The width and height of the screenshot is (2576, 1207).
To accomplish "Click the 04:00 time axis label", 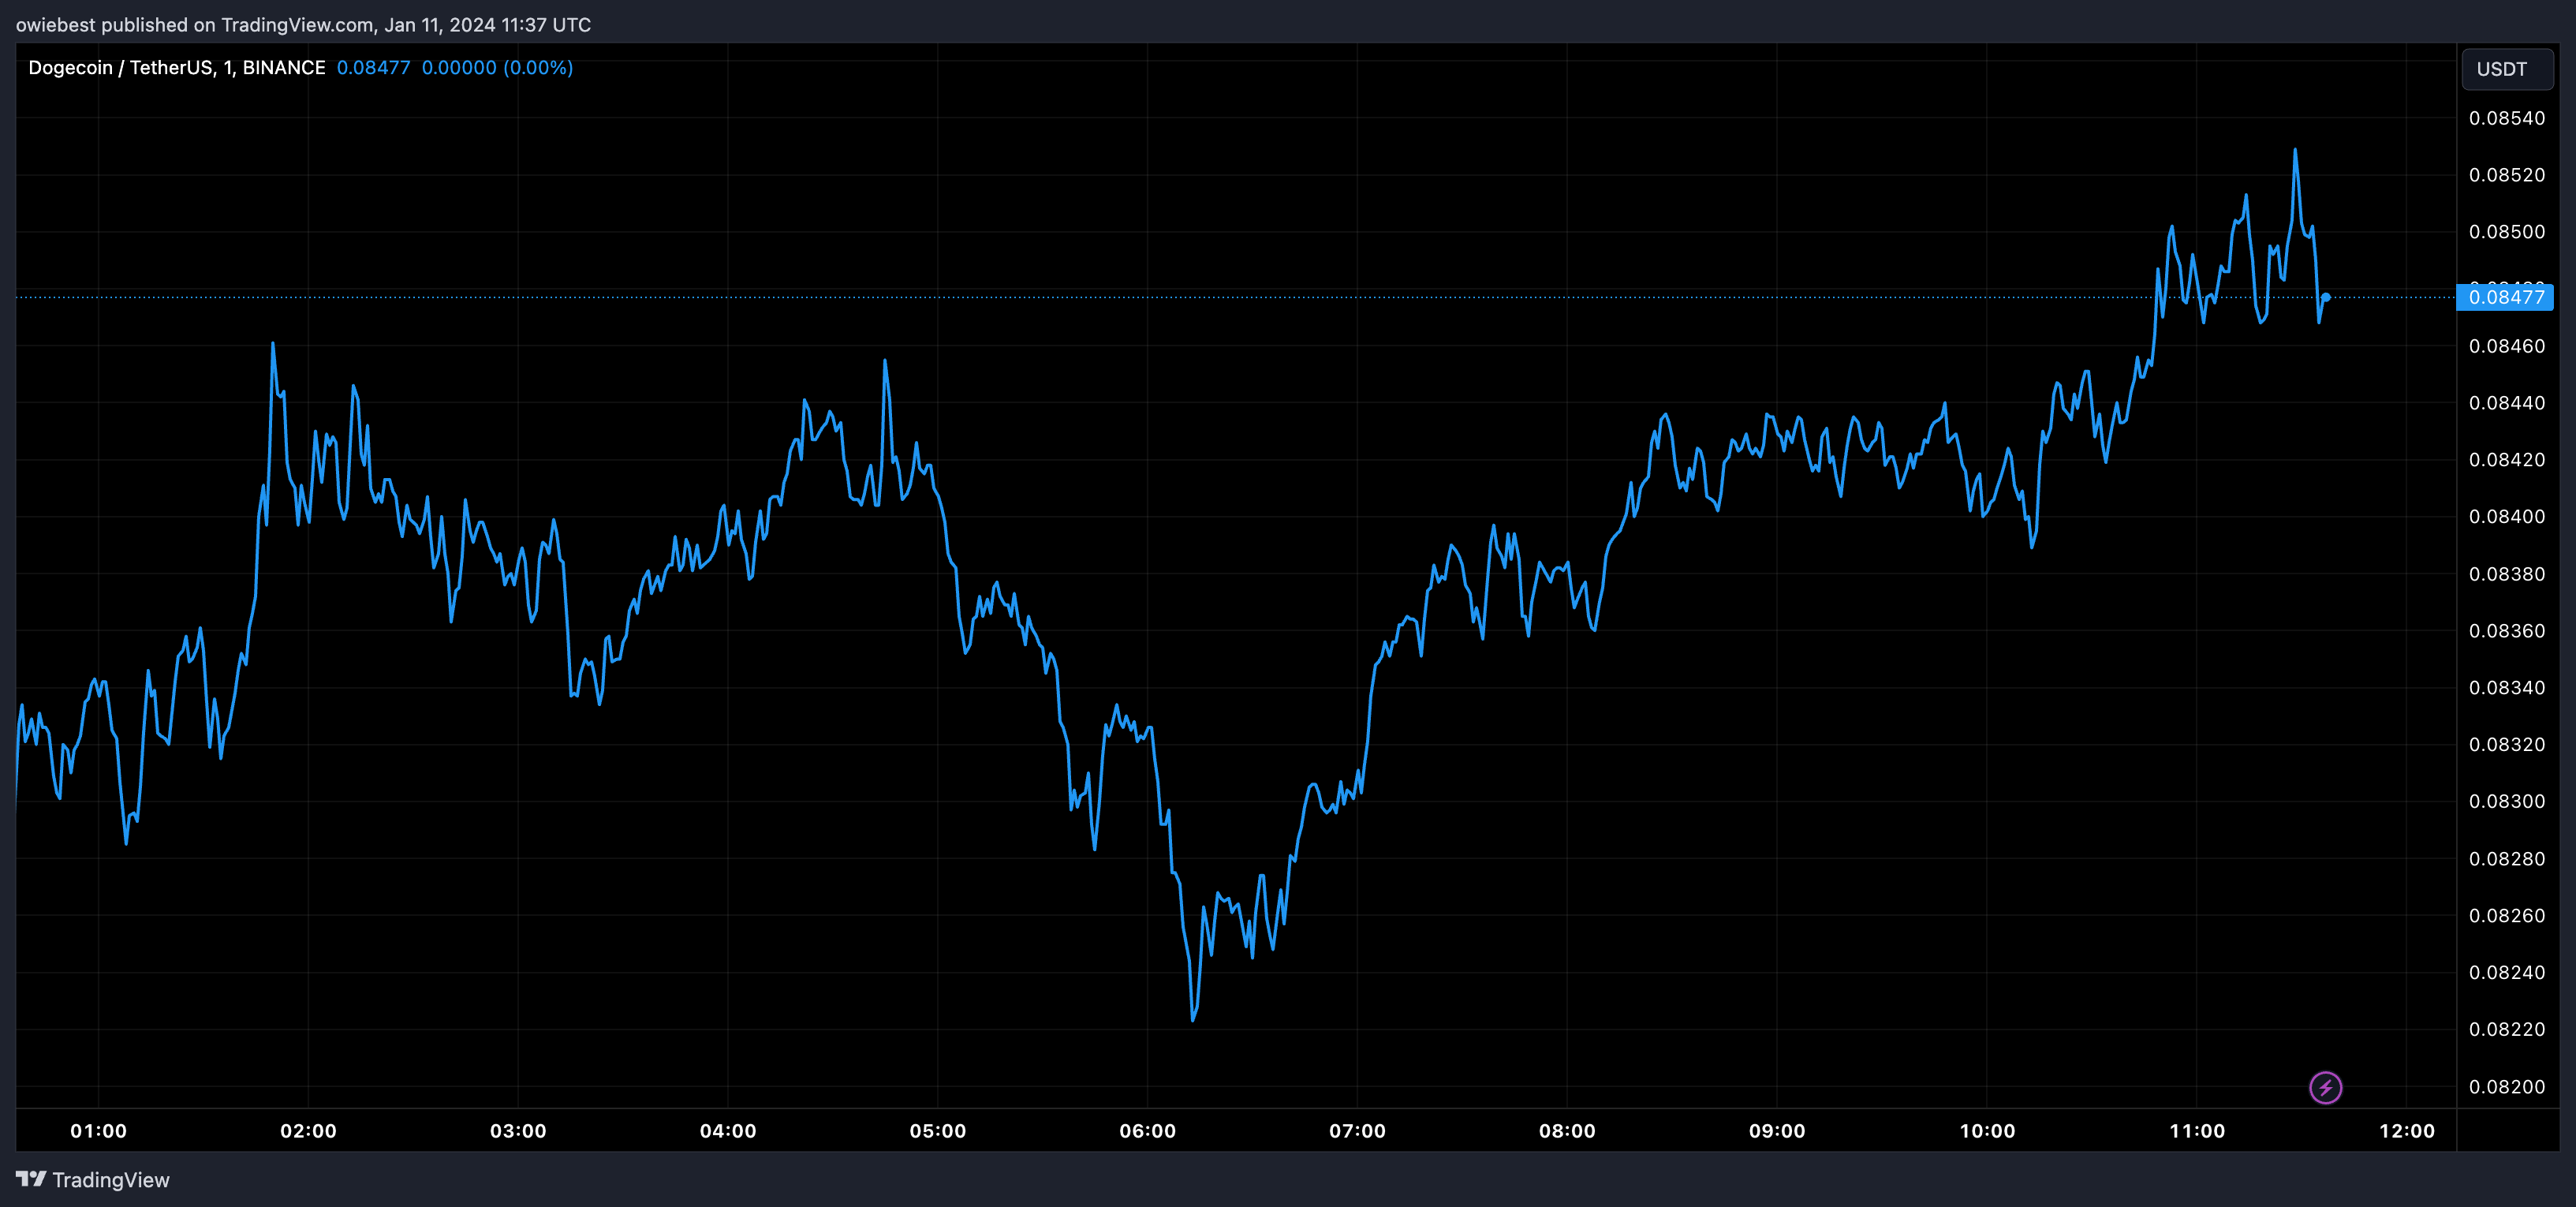I will point(728,1131).
